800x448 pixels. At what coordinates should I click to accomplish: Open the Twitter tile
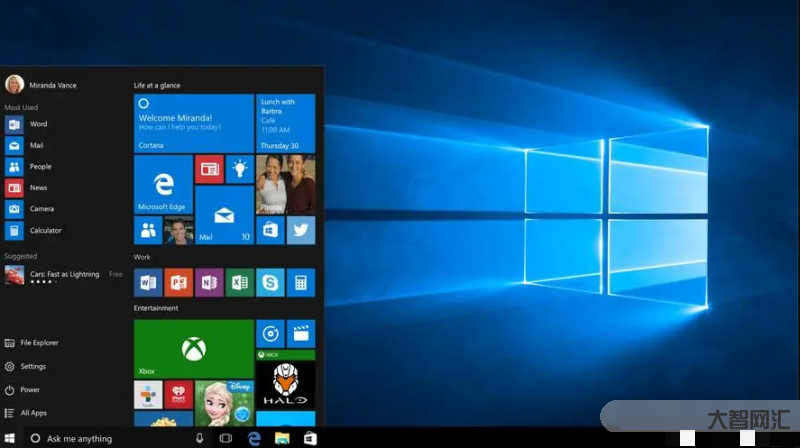pyautogui.click(x=300, y=230)
